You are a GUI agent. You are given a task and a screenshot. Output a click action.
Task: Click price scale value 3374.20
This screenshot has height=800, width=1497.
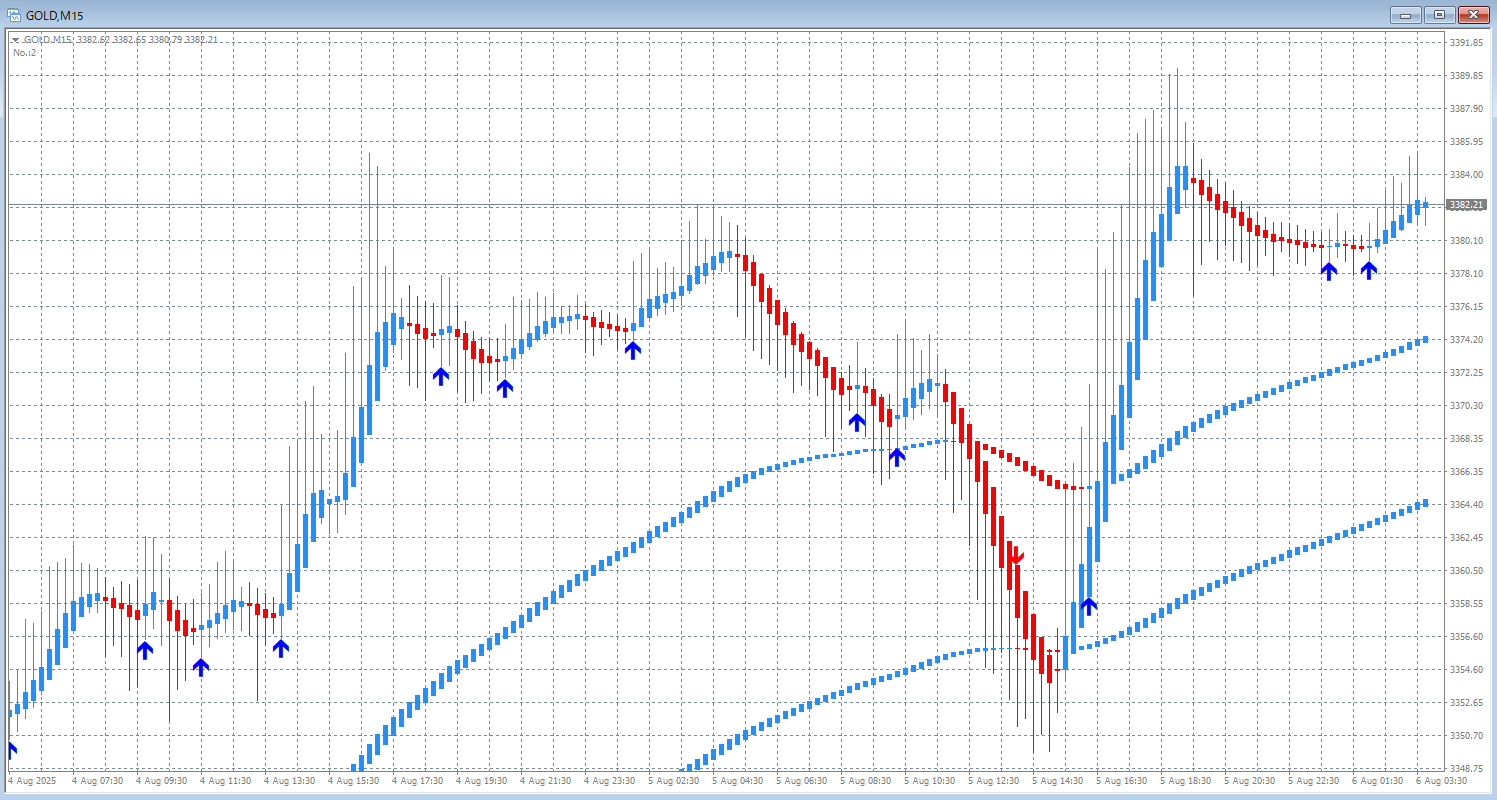click(1465, 340)
